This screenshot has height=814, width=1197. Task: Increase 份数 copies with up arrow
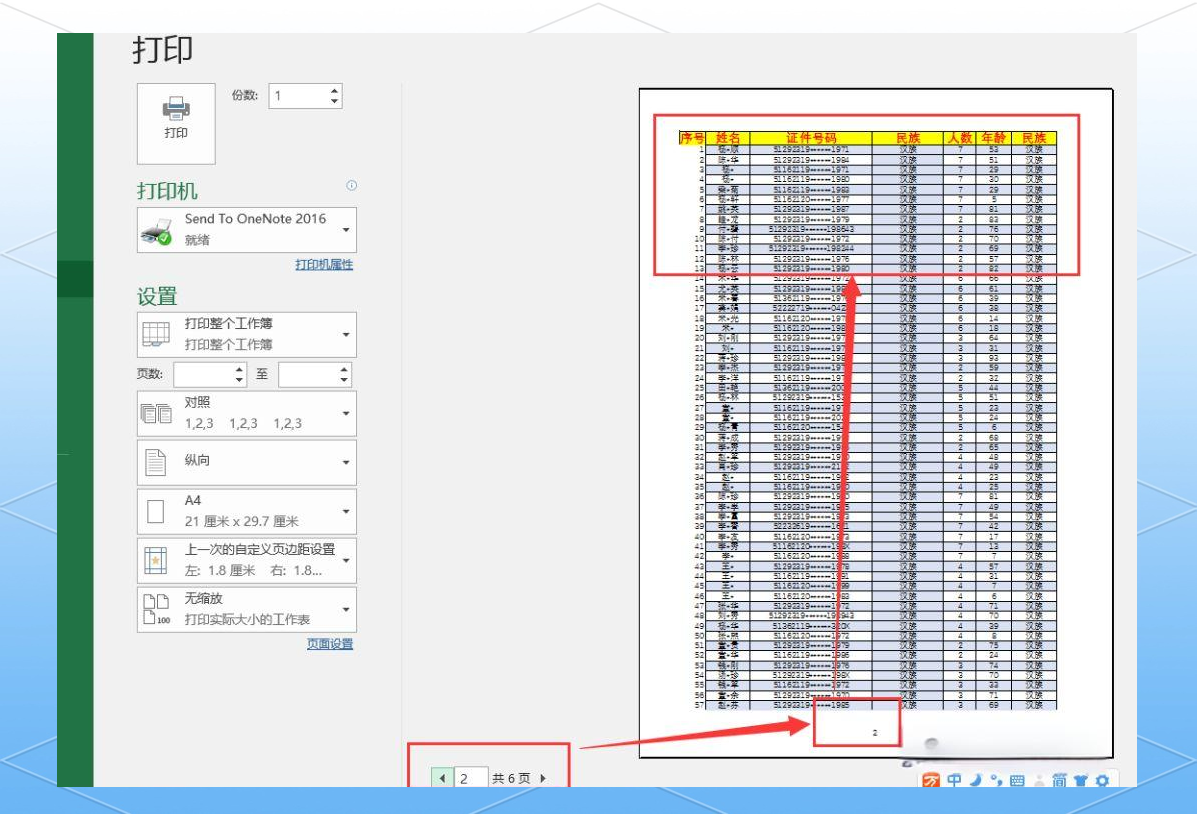click(334, 90)
